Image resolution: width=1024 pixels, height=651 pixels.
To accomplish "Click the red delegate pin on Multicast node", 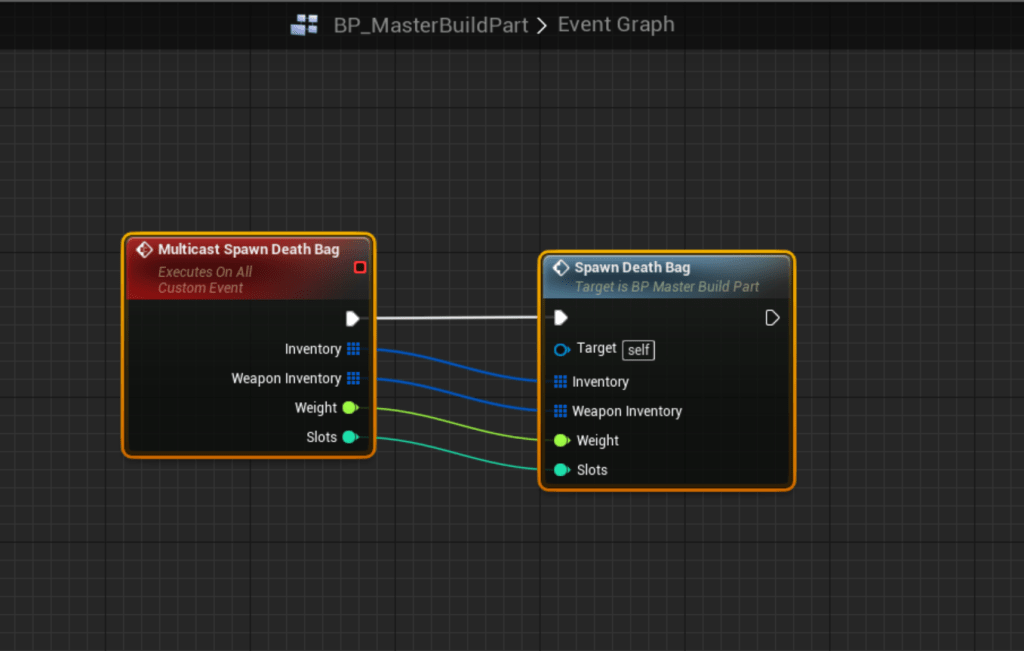I will (x=360, y=267).
